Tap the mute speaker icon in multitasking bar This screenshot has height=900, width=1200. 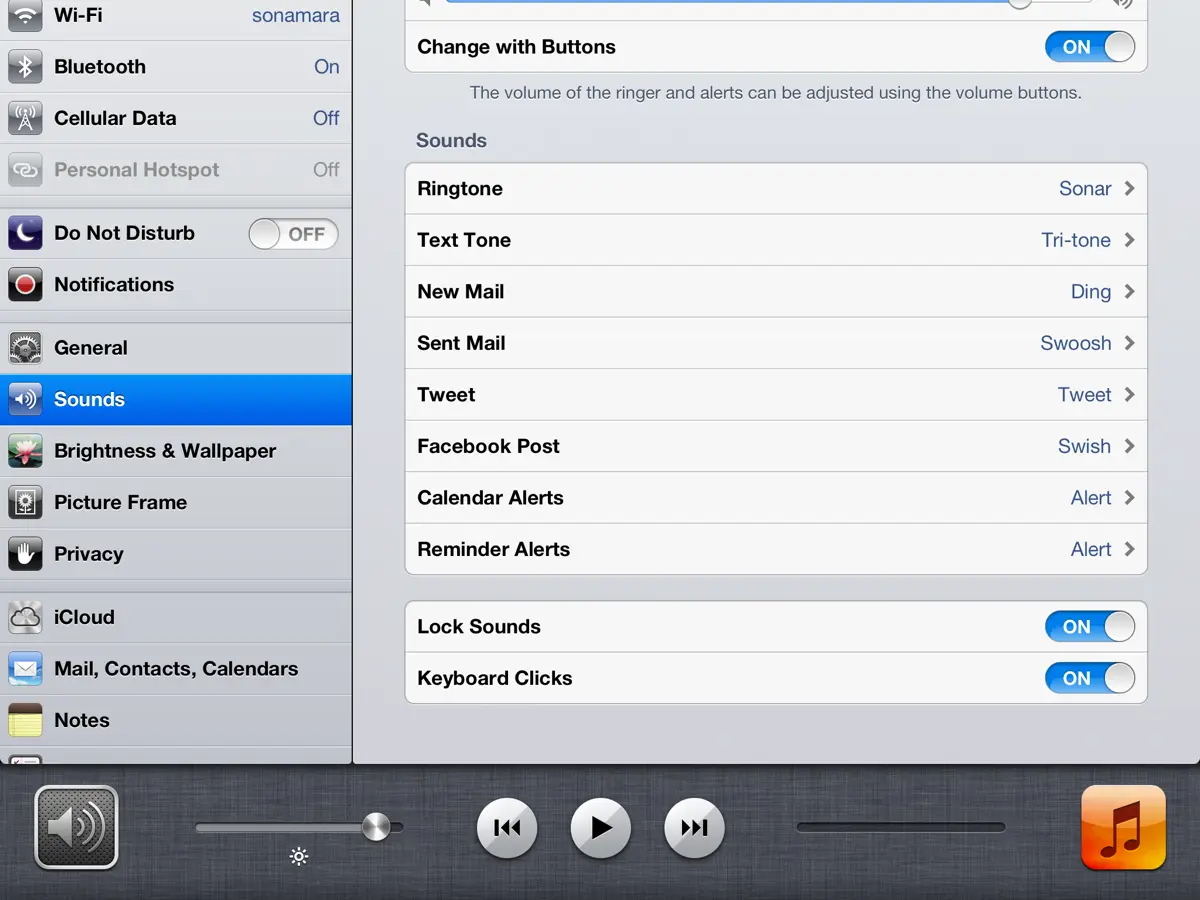(76, 827)
